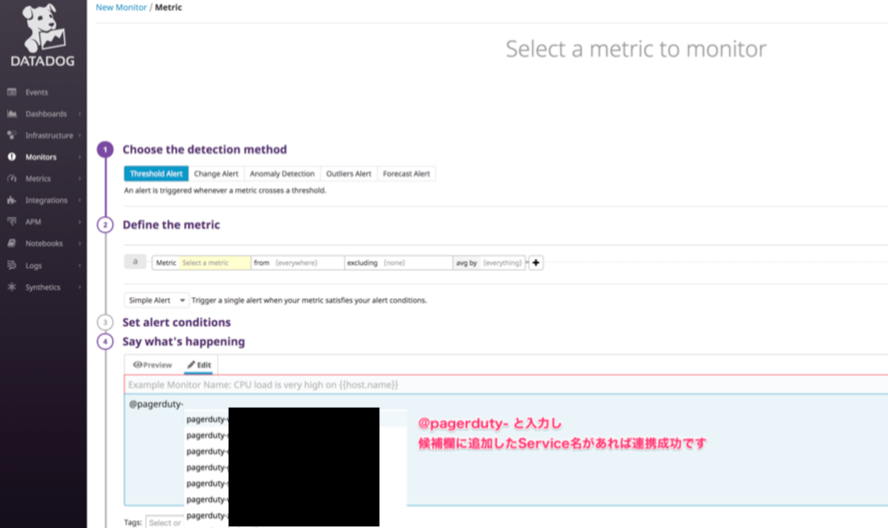Click the excluding (none) field
The height and width of the screenshot is (528, 888).
click(399, 263)
